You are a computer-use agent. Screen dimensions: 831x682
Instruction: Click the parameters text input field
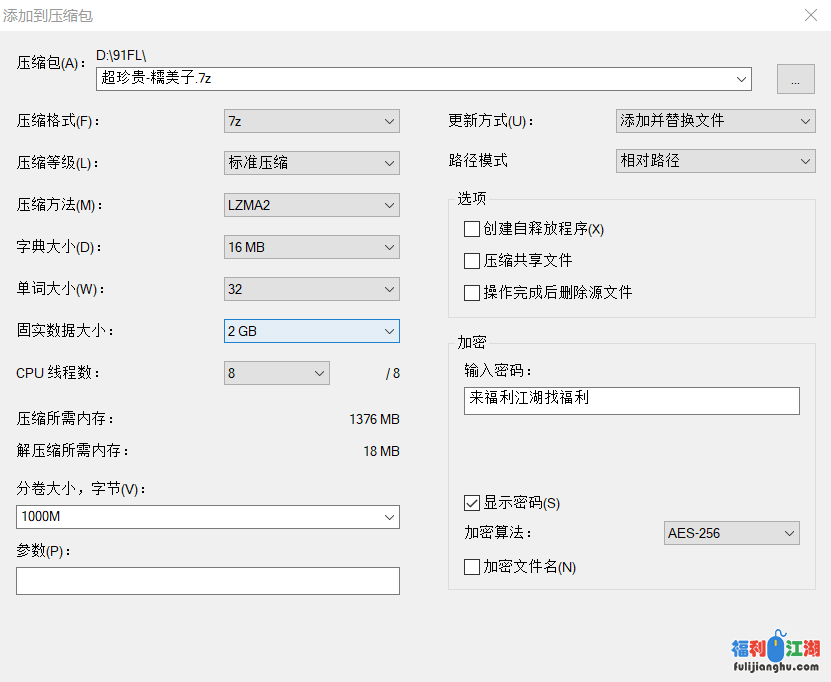(x=207, y=581)
